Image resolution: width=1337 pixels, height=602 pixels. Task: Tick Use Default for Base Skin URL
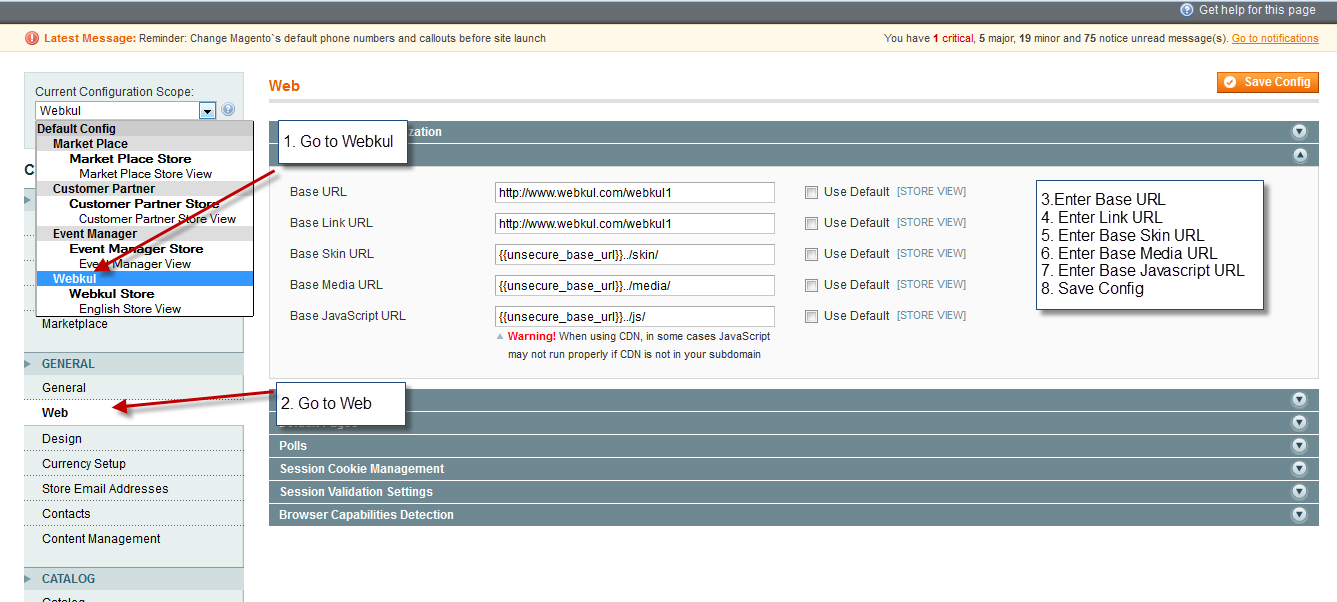[811, 254]
